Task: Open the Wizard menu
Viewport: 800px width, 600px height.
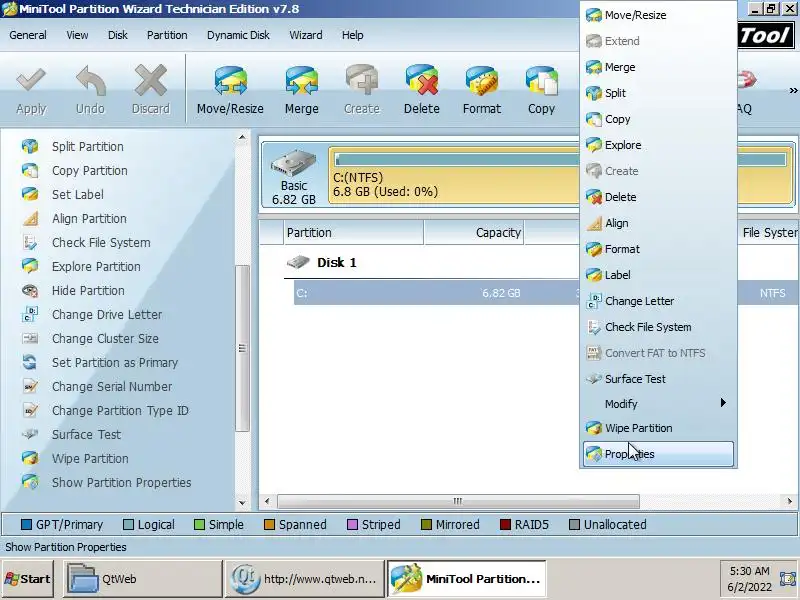Action: click(x=306, y=35)
